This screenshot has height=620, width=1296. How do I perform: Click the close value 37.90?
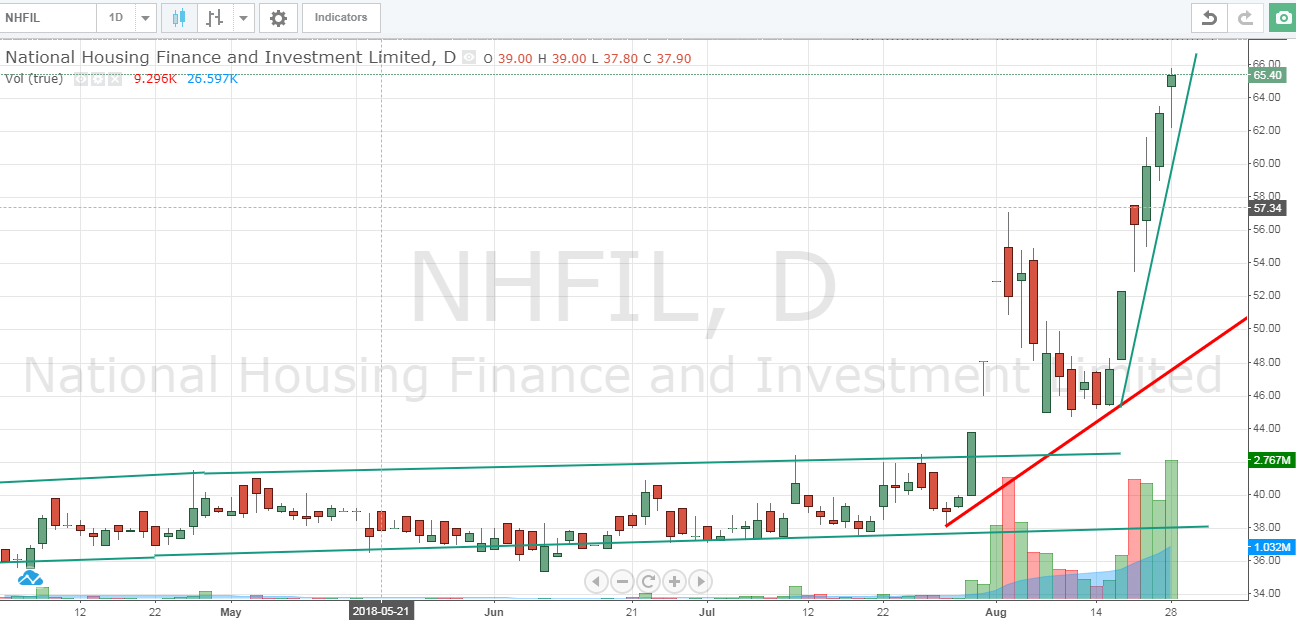pyautogui.click(x=673, y=59)
